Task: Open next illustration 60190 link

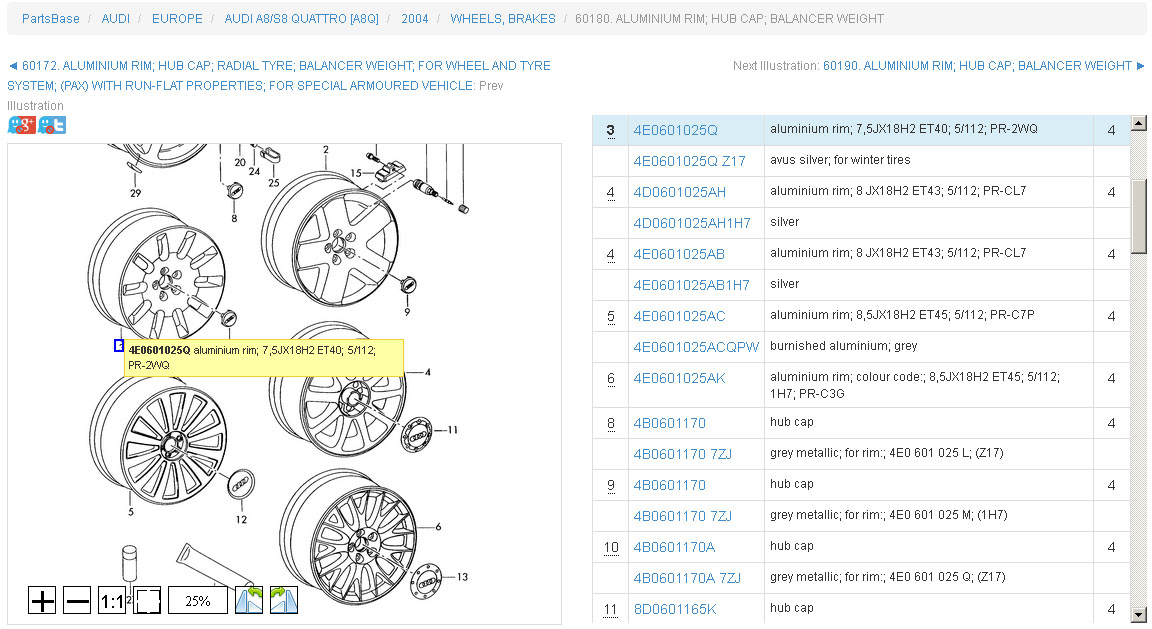Action: click(977, 66)
